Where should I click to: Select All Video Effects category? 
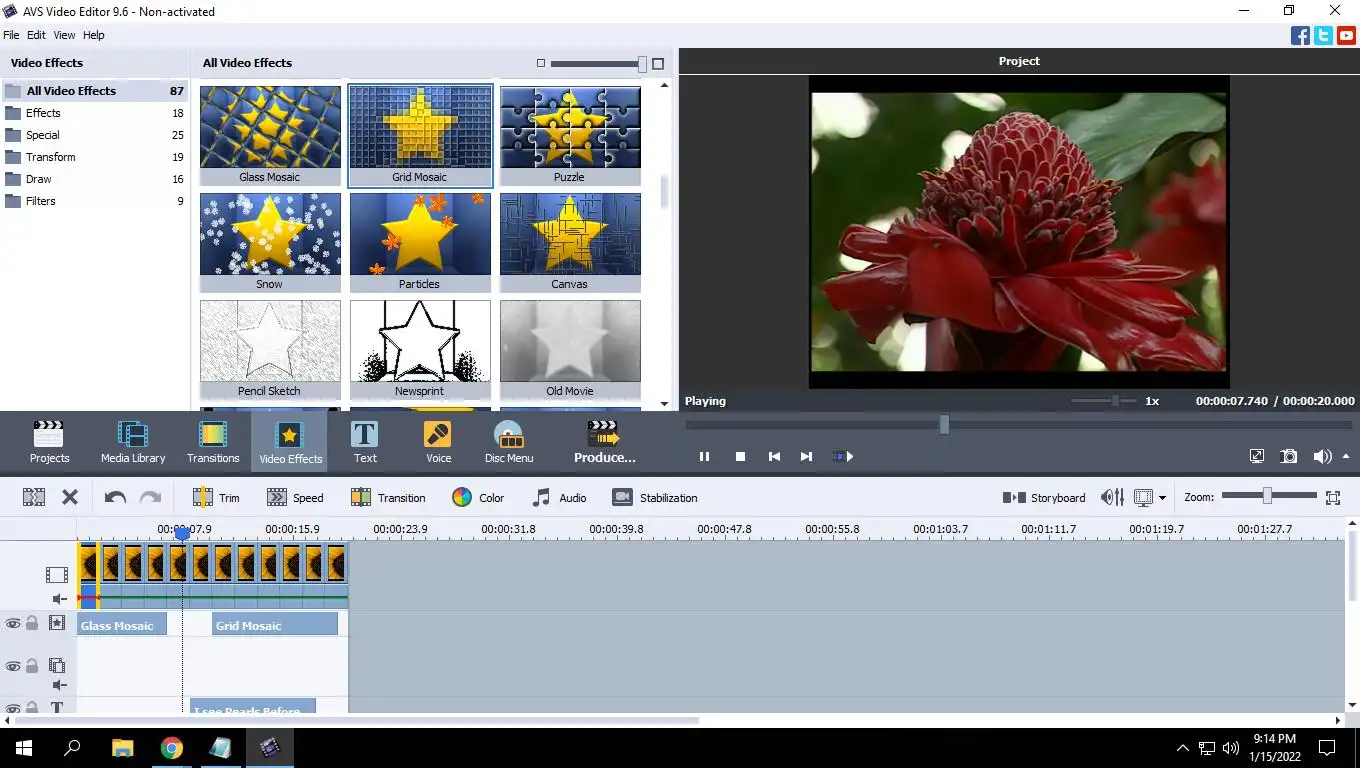95,91
